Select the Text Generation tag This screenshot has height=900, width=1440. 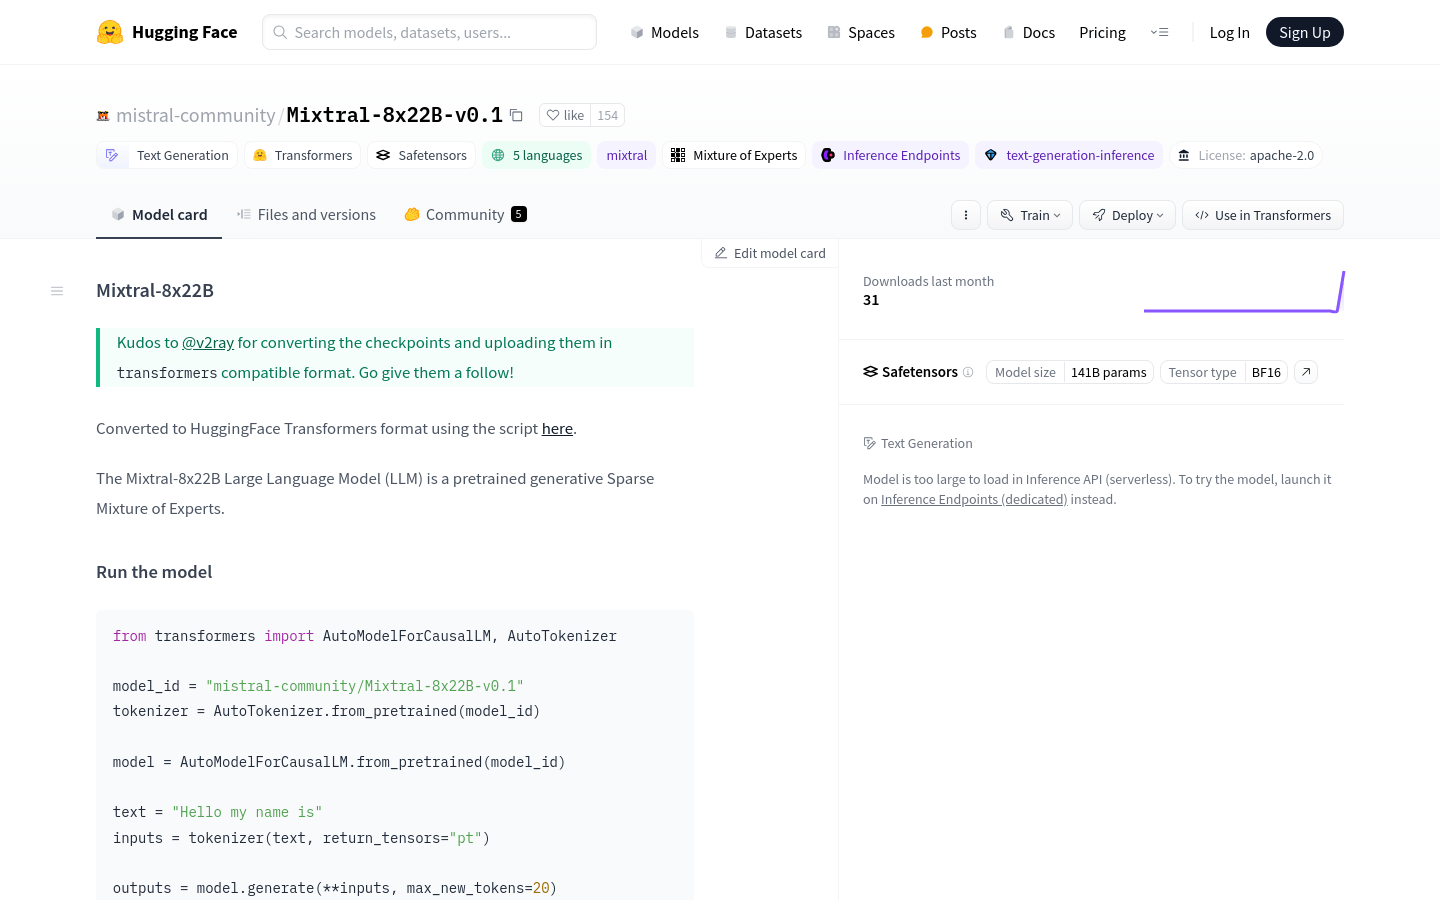click(x=167, y=155)
